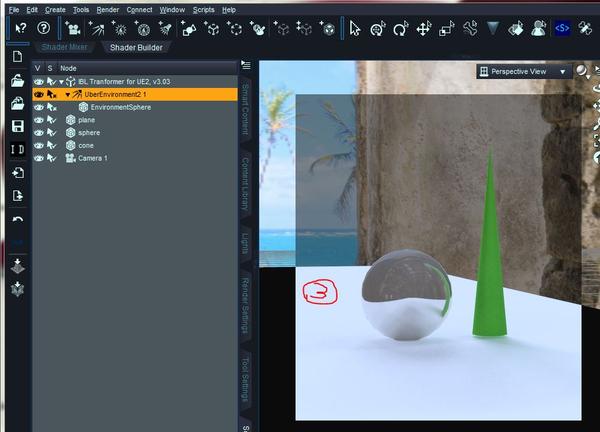Viewport: 600px width, 432px height.
Task: Select the Rotate tool
Action: tap(400, 29)
